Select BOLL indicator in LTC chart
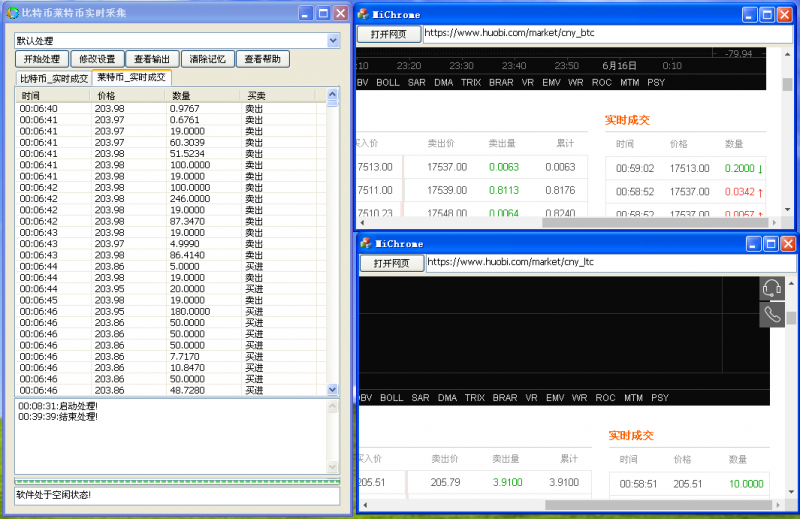The width and height of the screenshot is (800, 519). click(391, 398)
